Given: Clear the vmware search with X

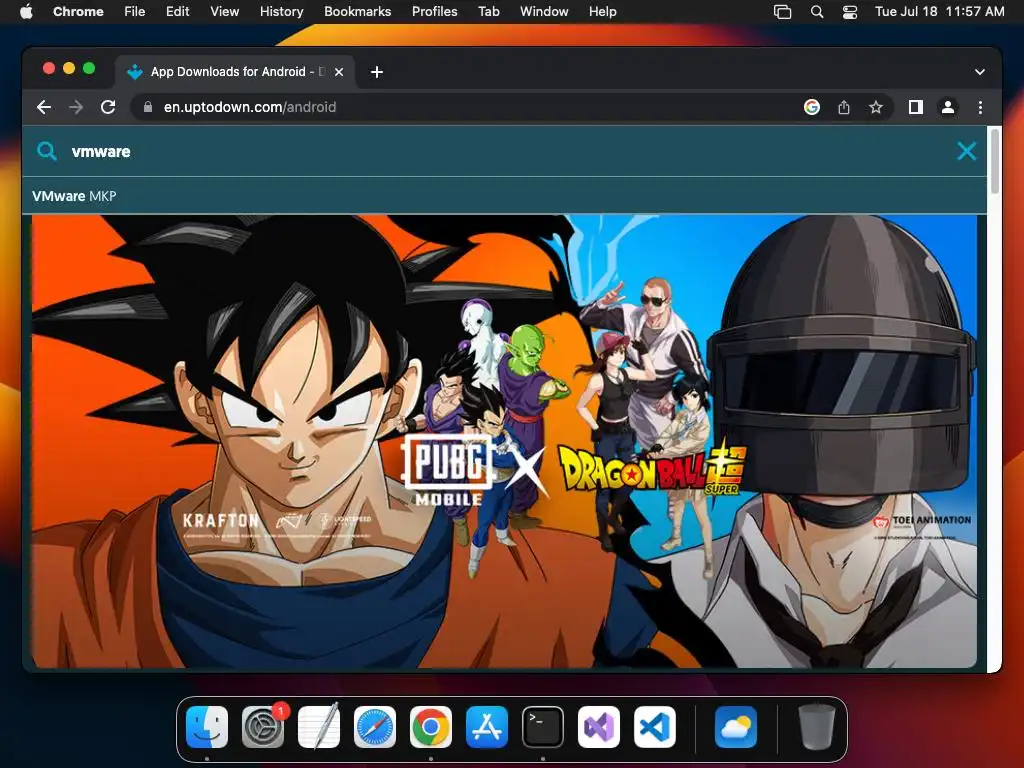Looking at the screenshot, I should click(967, 152).
